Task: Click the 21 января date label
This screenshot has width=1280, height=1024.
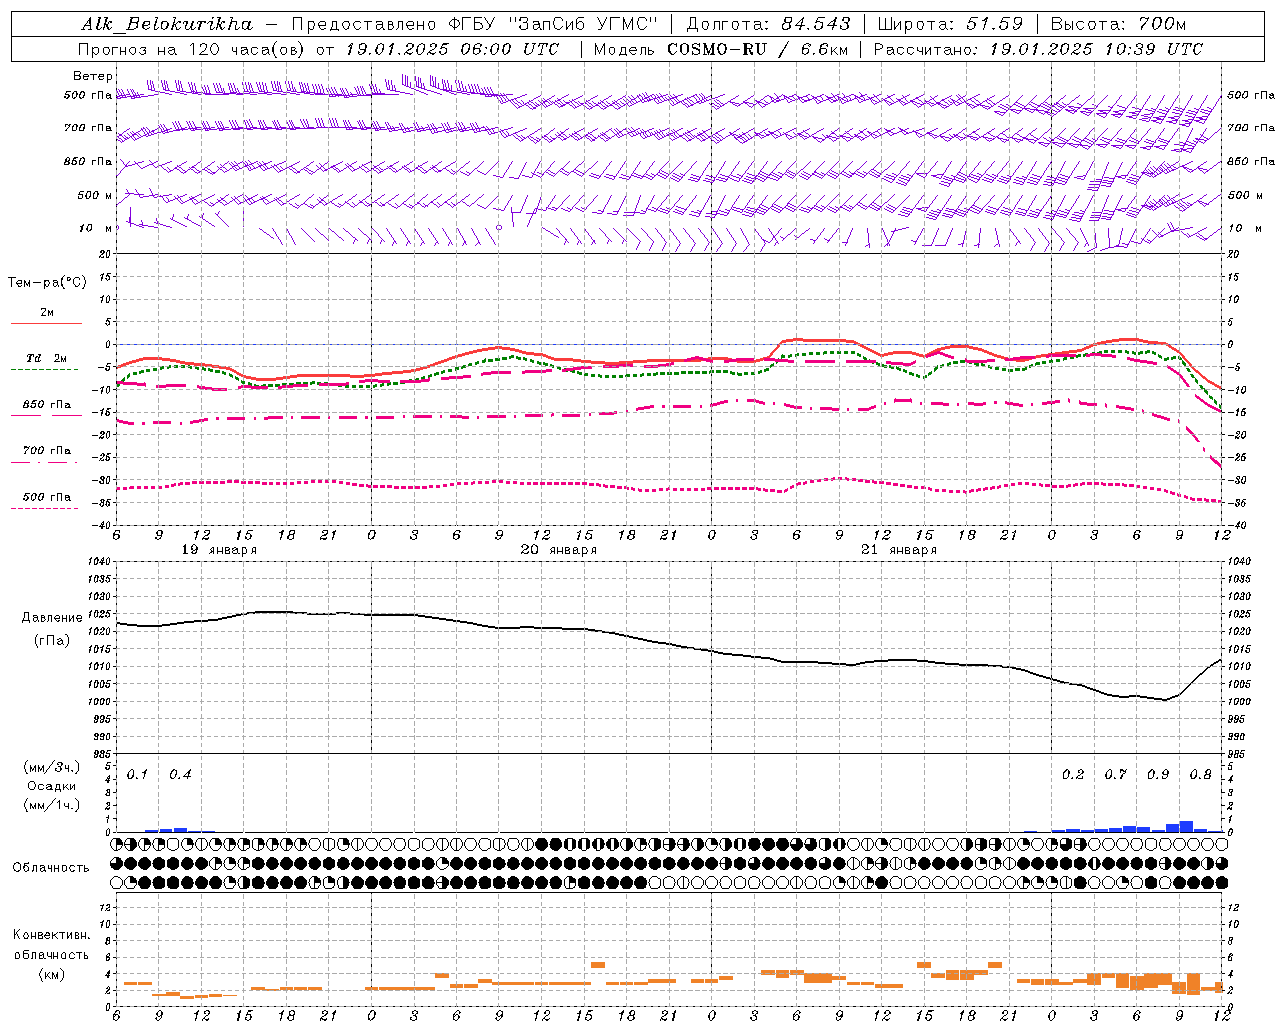Action: click(x=899, y=550)
